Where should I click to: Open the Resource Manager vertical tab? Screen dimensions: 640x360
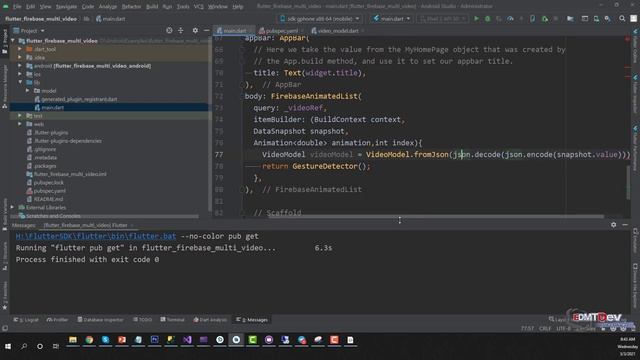[4, 87]
